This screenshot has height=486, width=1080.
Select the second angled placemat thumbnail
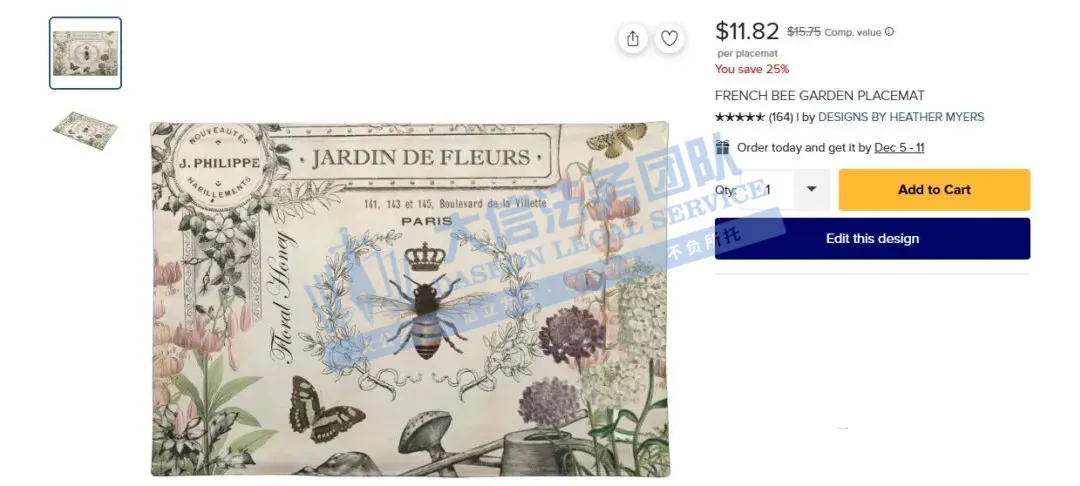click(x=85, y=130)
